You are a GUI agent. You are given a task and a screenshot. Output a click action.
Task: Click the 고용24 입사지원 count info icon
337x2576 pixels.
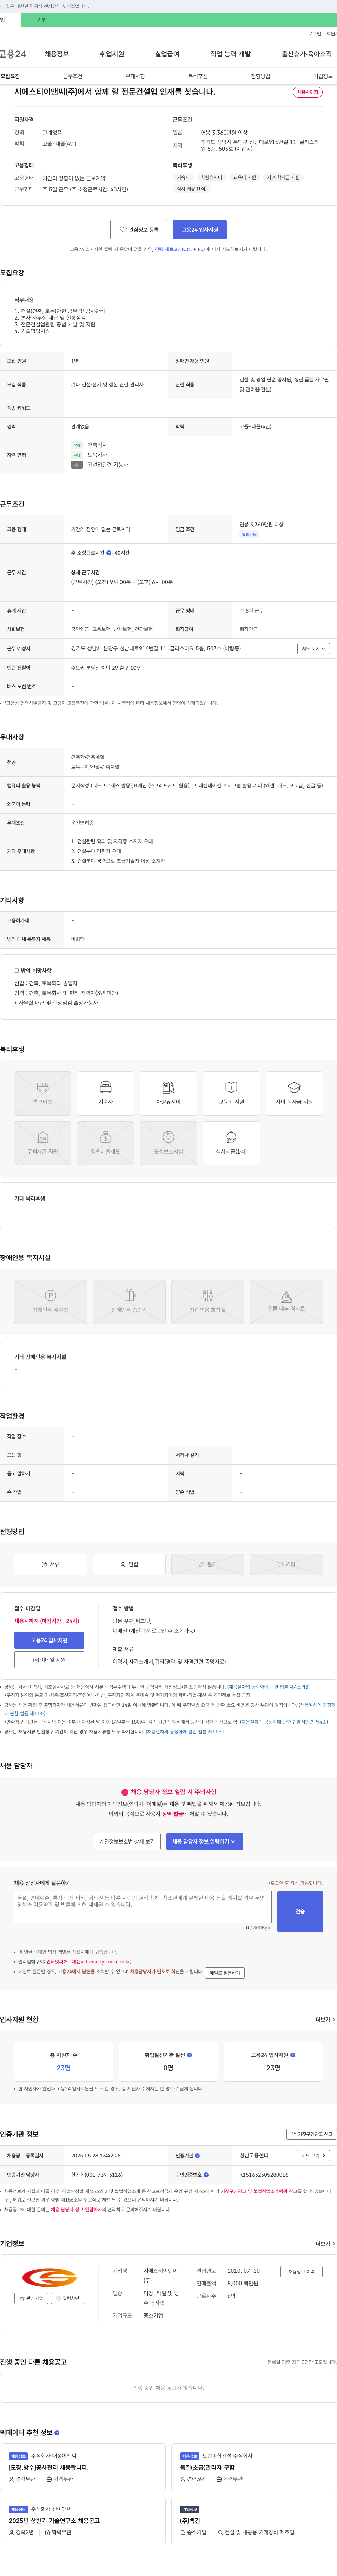point(293,2055)
